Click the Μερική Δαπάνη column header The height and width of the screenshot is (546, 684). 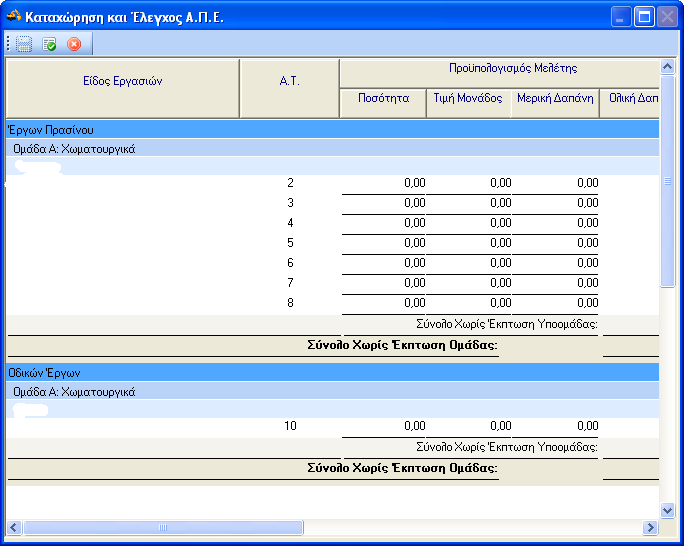[555, 103]
